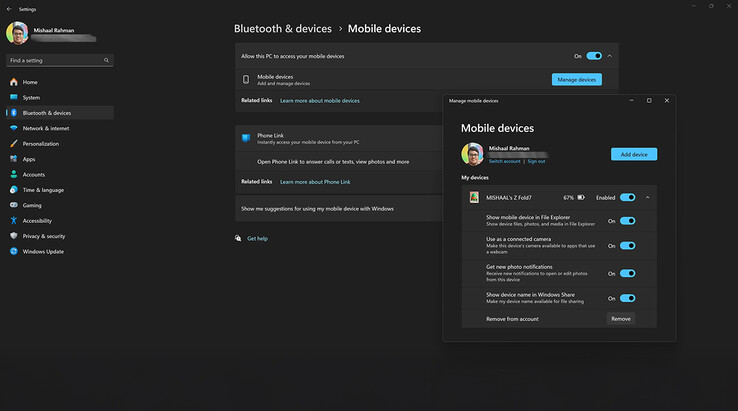This screenshot has width=738, height=411.
Task: Click the Personalization brush icon
Action: [x=14, y=144]
